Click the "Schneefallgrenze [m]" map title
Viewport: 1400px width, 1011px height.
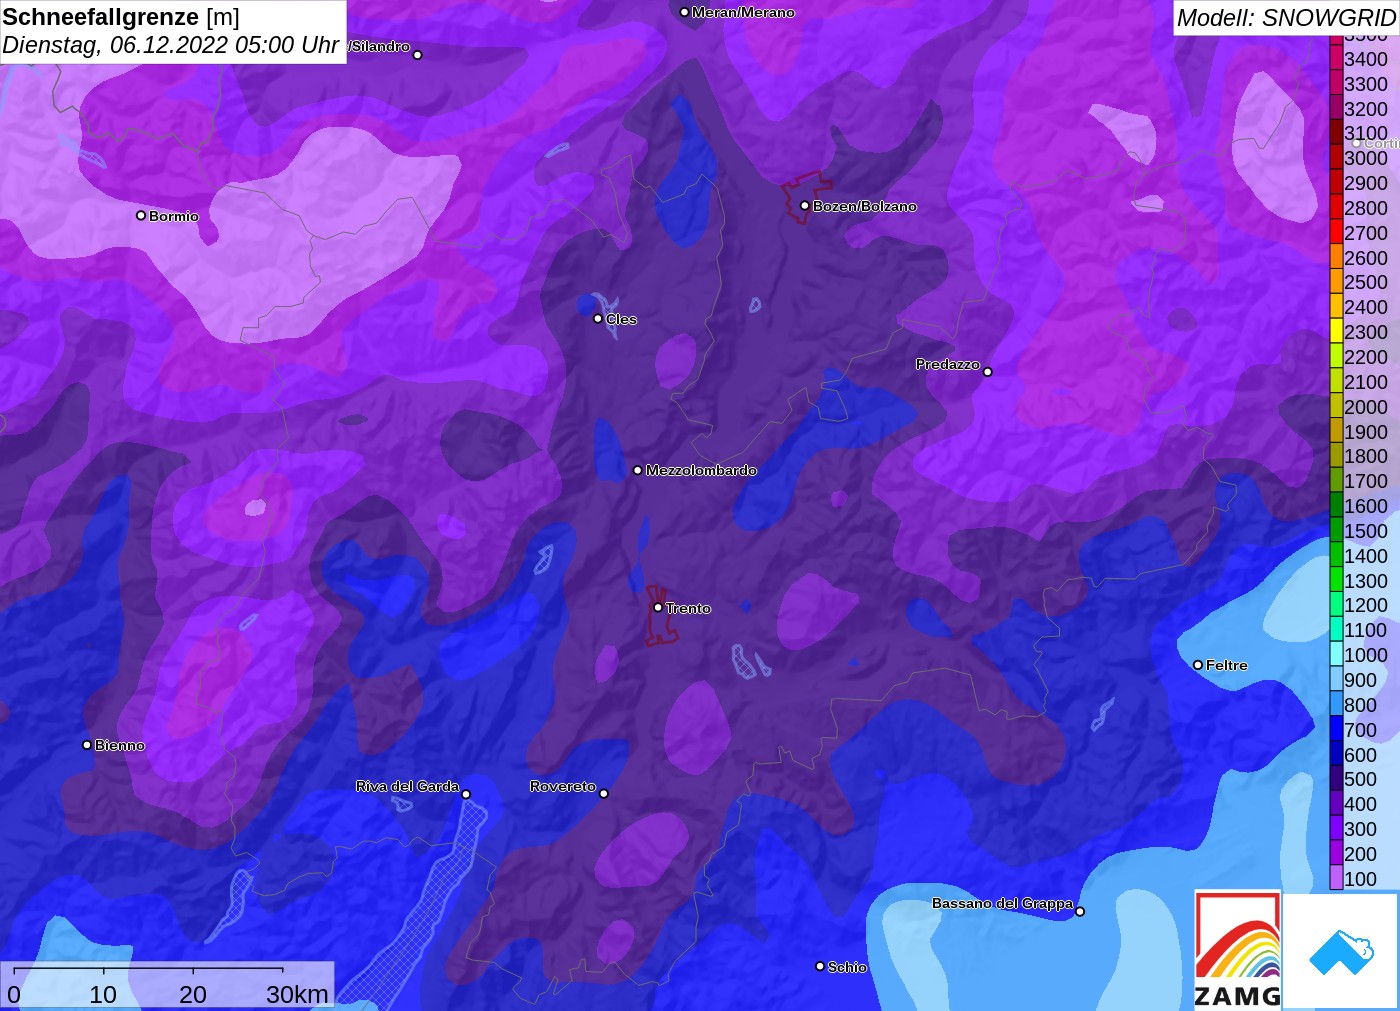(x=121, y=17)
